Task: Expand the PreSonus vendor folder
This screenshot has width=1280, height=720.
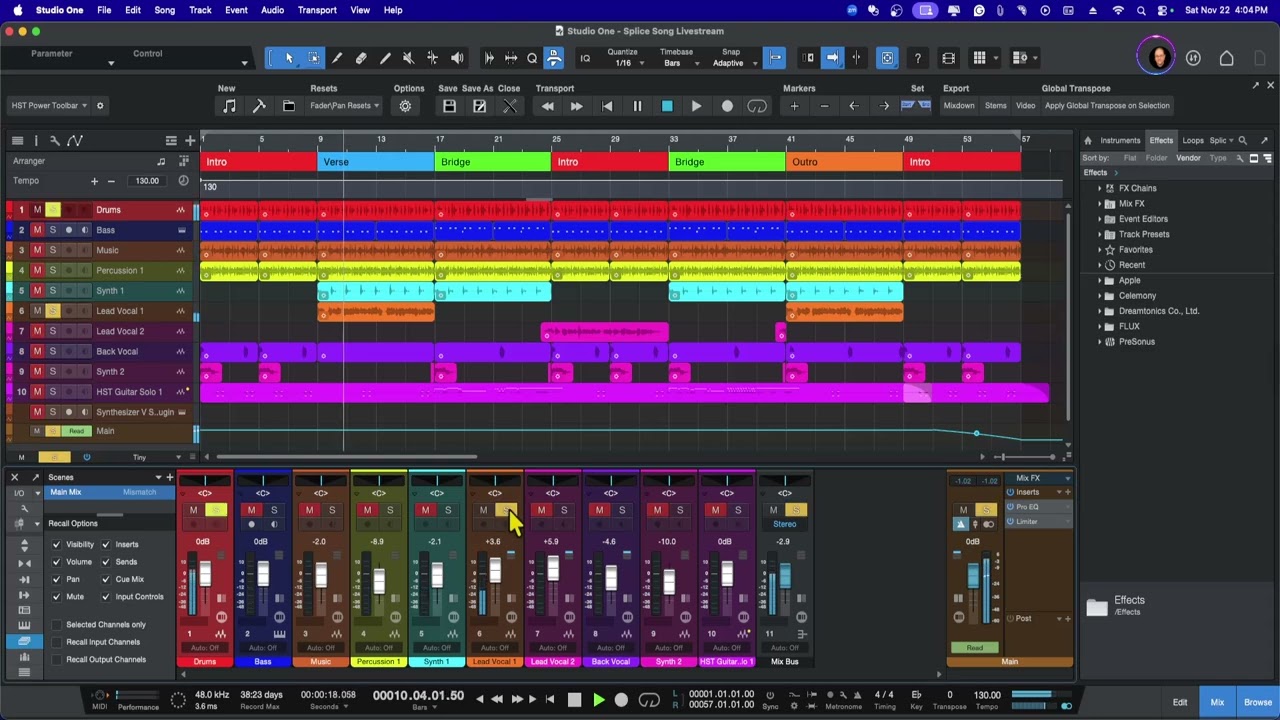Action: (x=1100, y=342)
